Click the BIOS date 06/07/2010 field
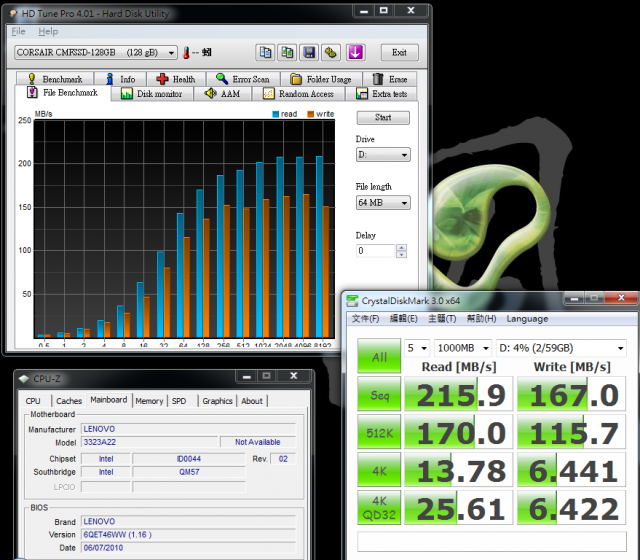The image size is (640, 560). click(189, 548)
